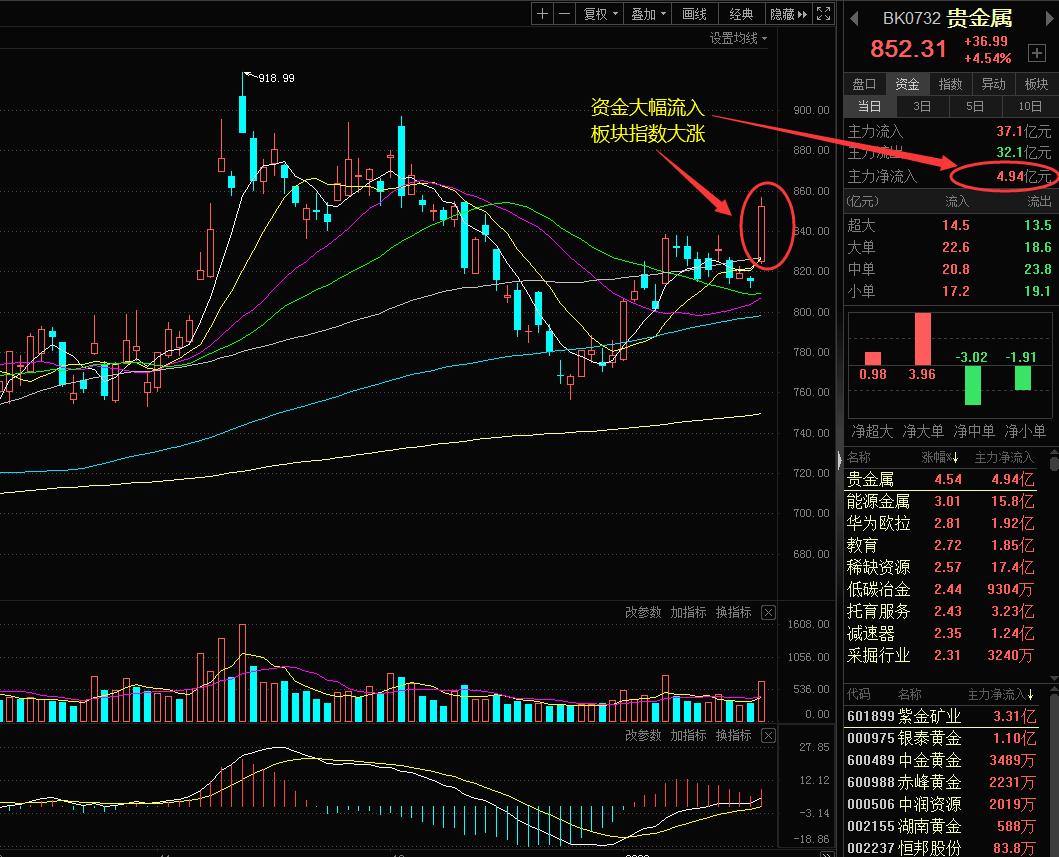This screenshot has width=1059, height=857.
Task: Click 改参数 in volume panel
Action: pyautogui.click(x=642, y=613)
